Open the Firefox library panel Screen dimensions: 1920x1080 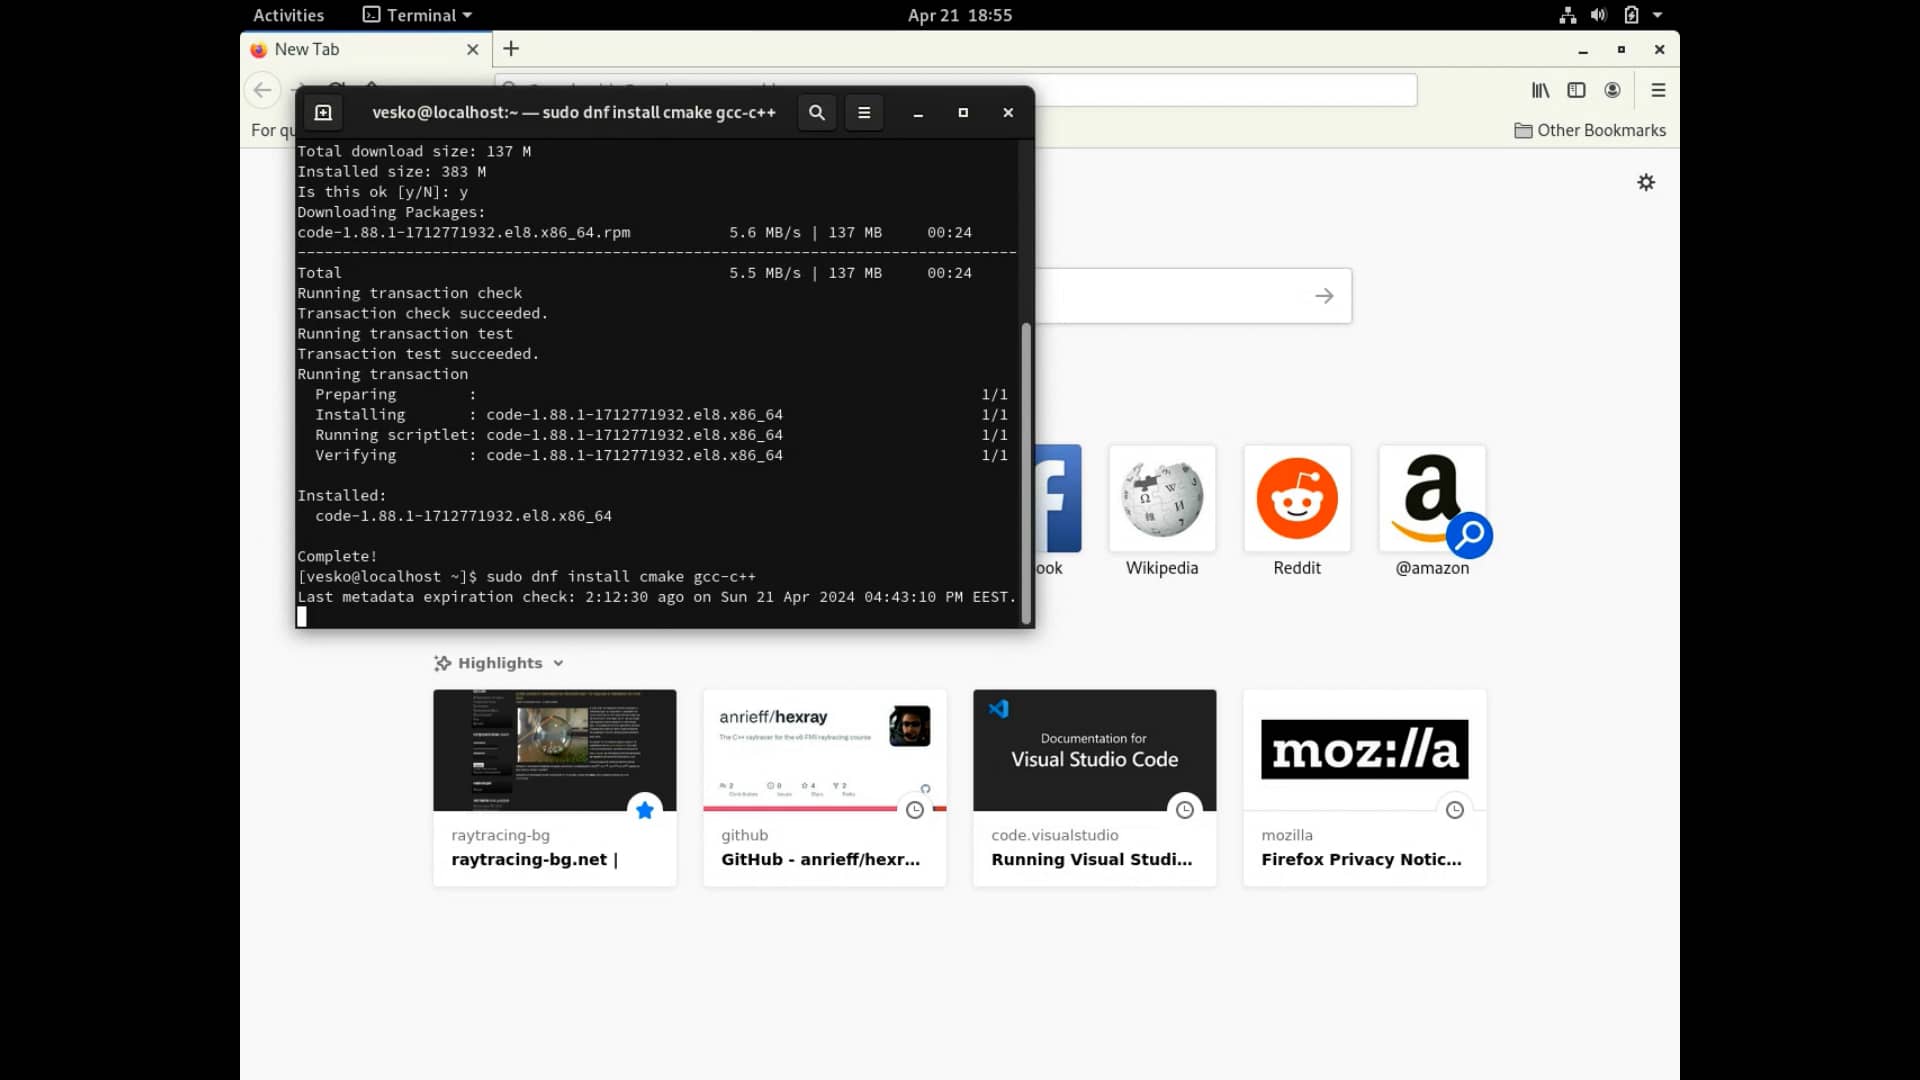[x=1540, y=90]
